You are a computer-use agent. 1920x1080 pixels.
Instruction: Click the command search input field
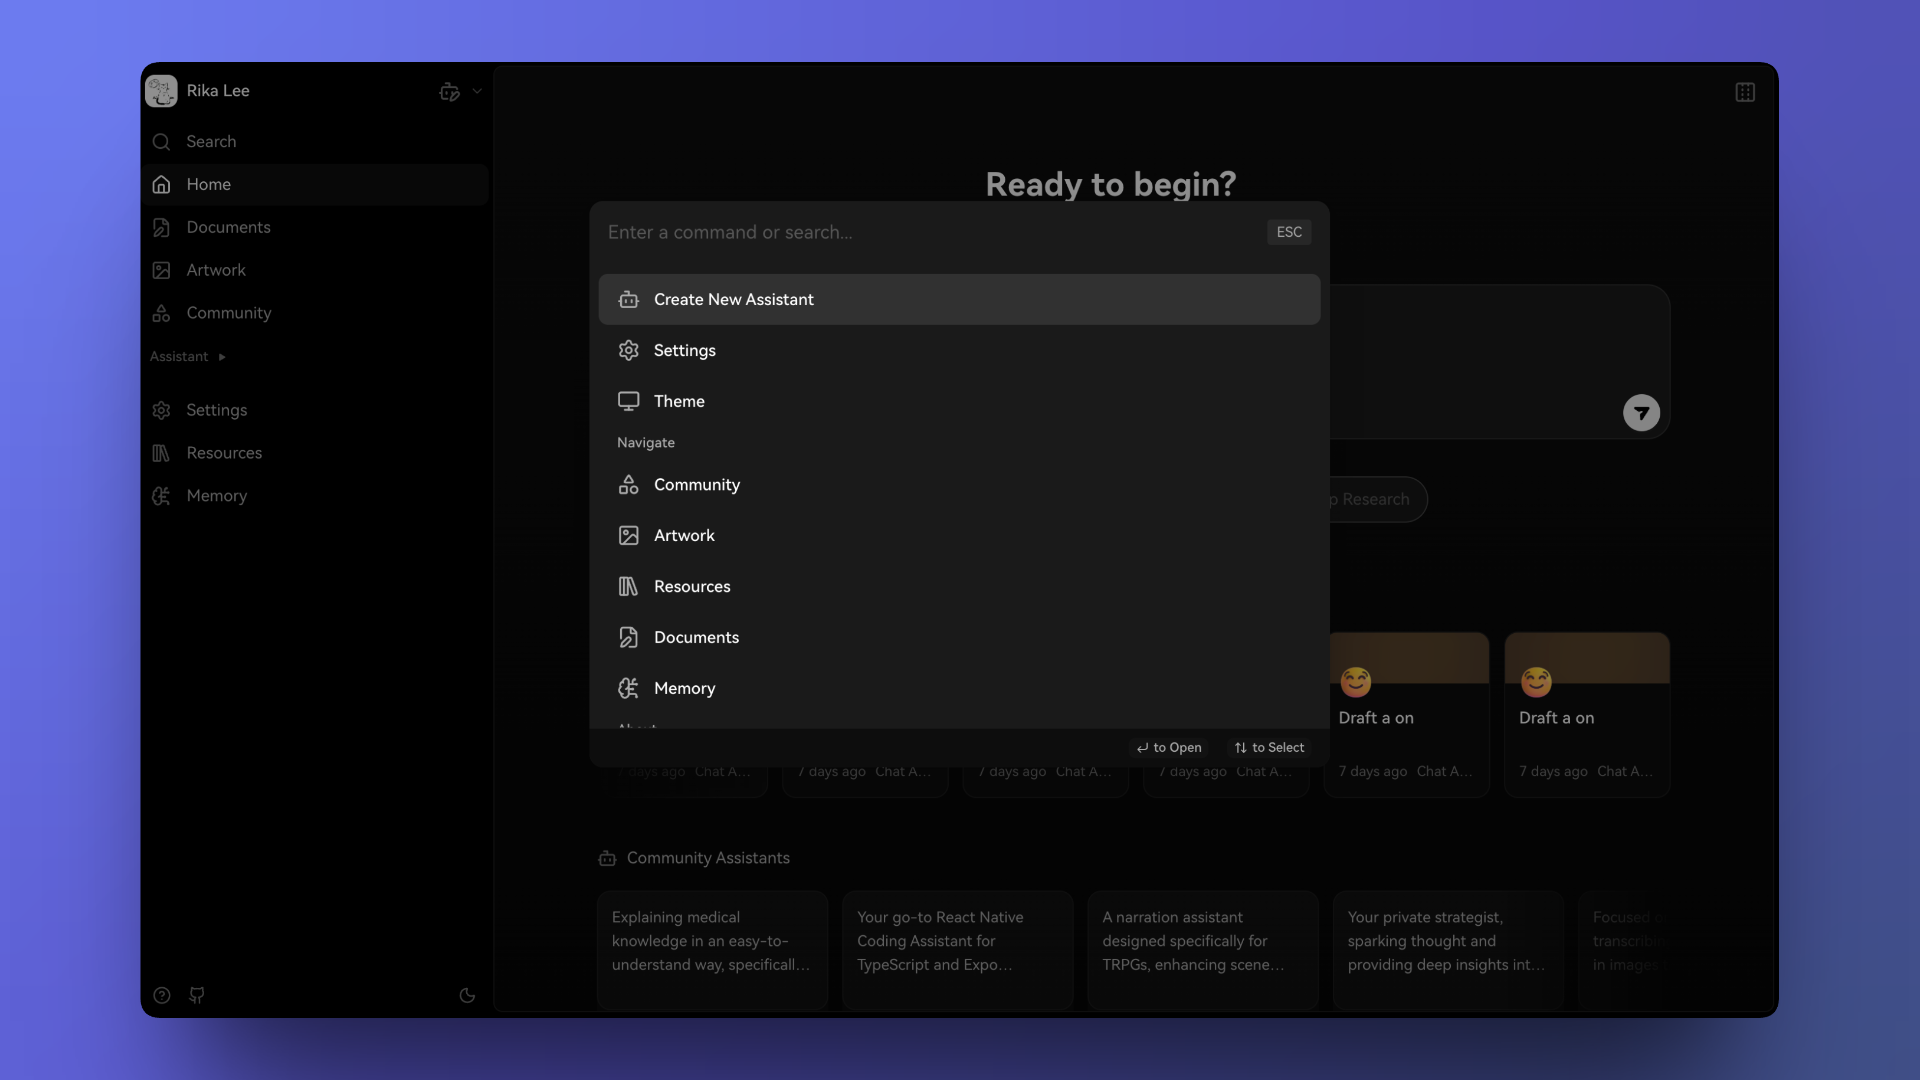coord(900,232)
